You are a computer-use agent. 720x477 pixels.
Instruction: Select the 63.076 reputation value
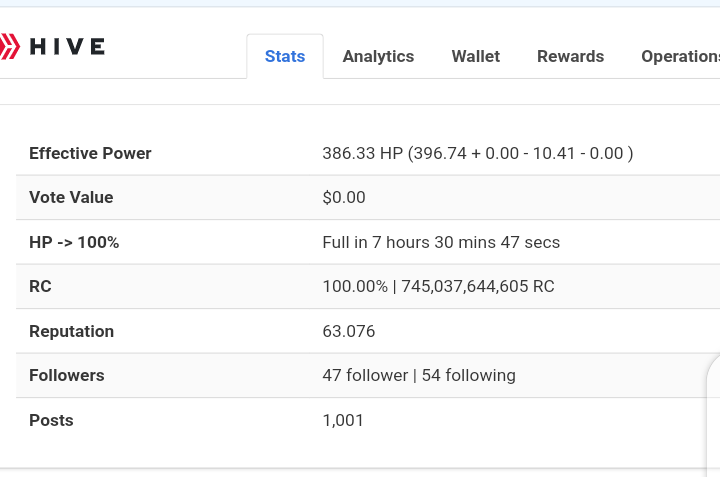(x=349, y=331)
